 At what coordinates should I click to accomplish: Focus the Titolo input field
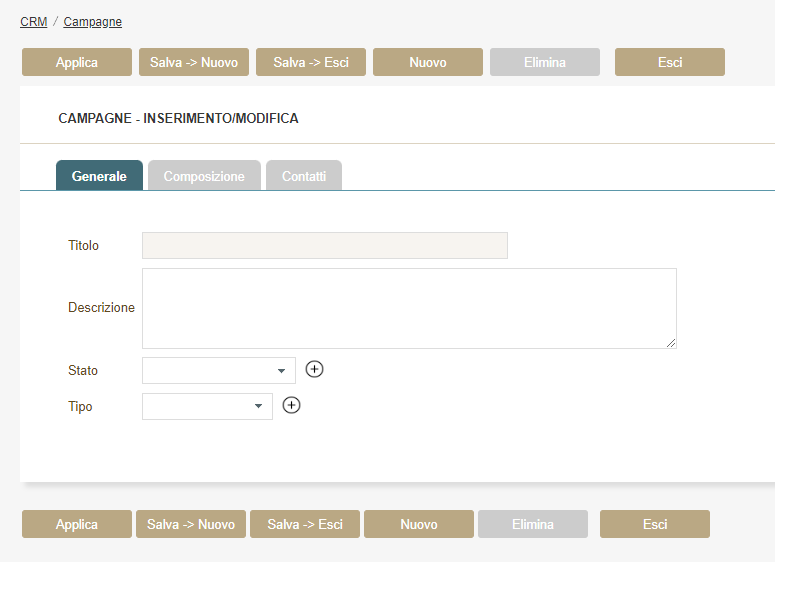click(x=325, y=246)
